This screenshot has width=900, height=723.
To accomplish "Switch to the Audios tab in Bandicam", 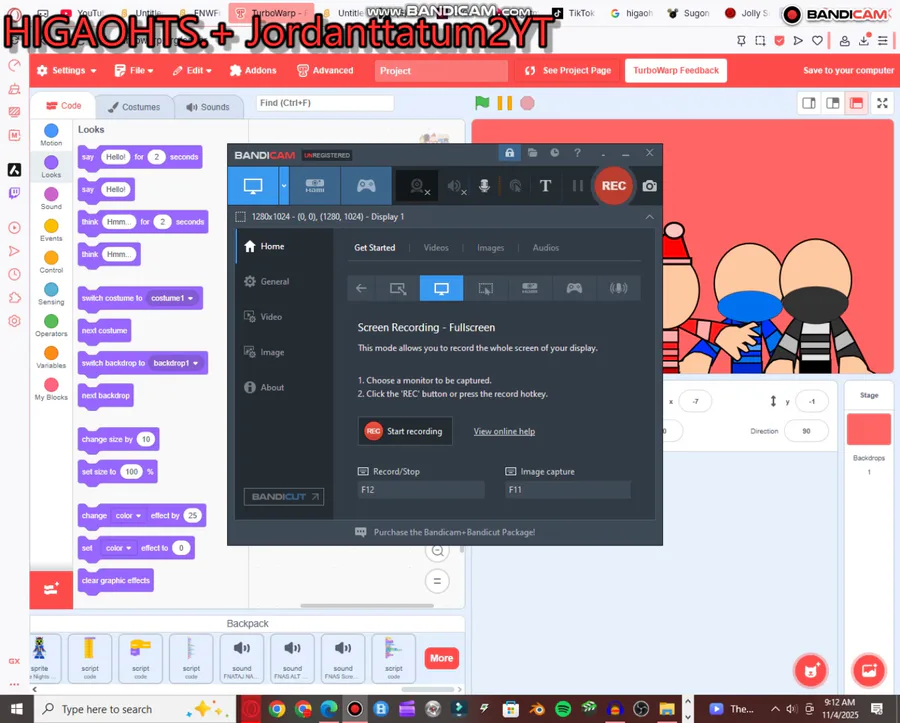I will point(546,248).
